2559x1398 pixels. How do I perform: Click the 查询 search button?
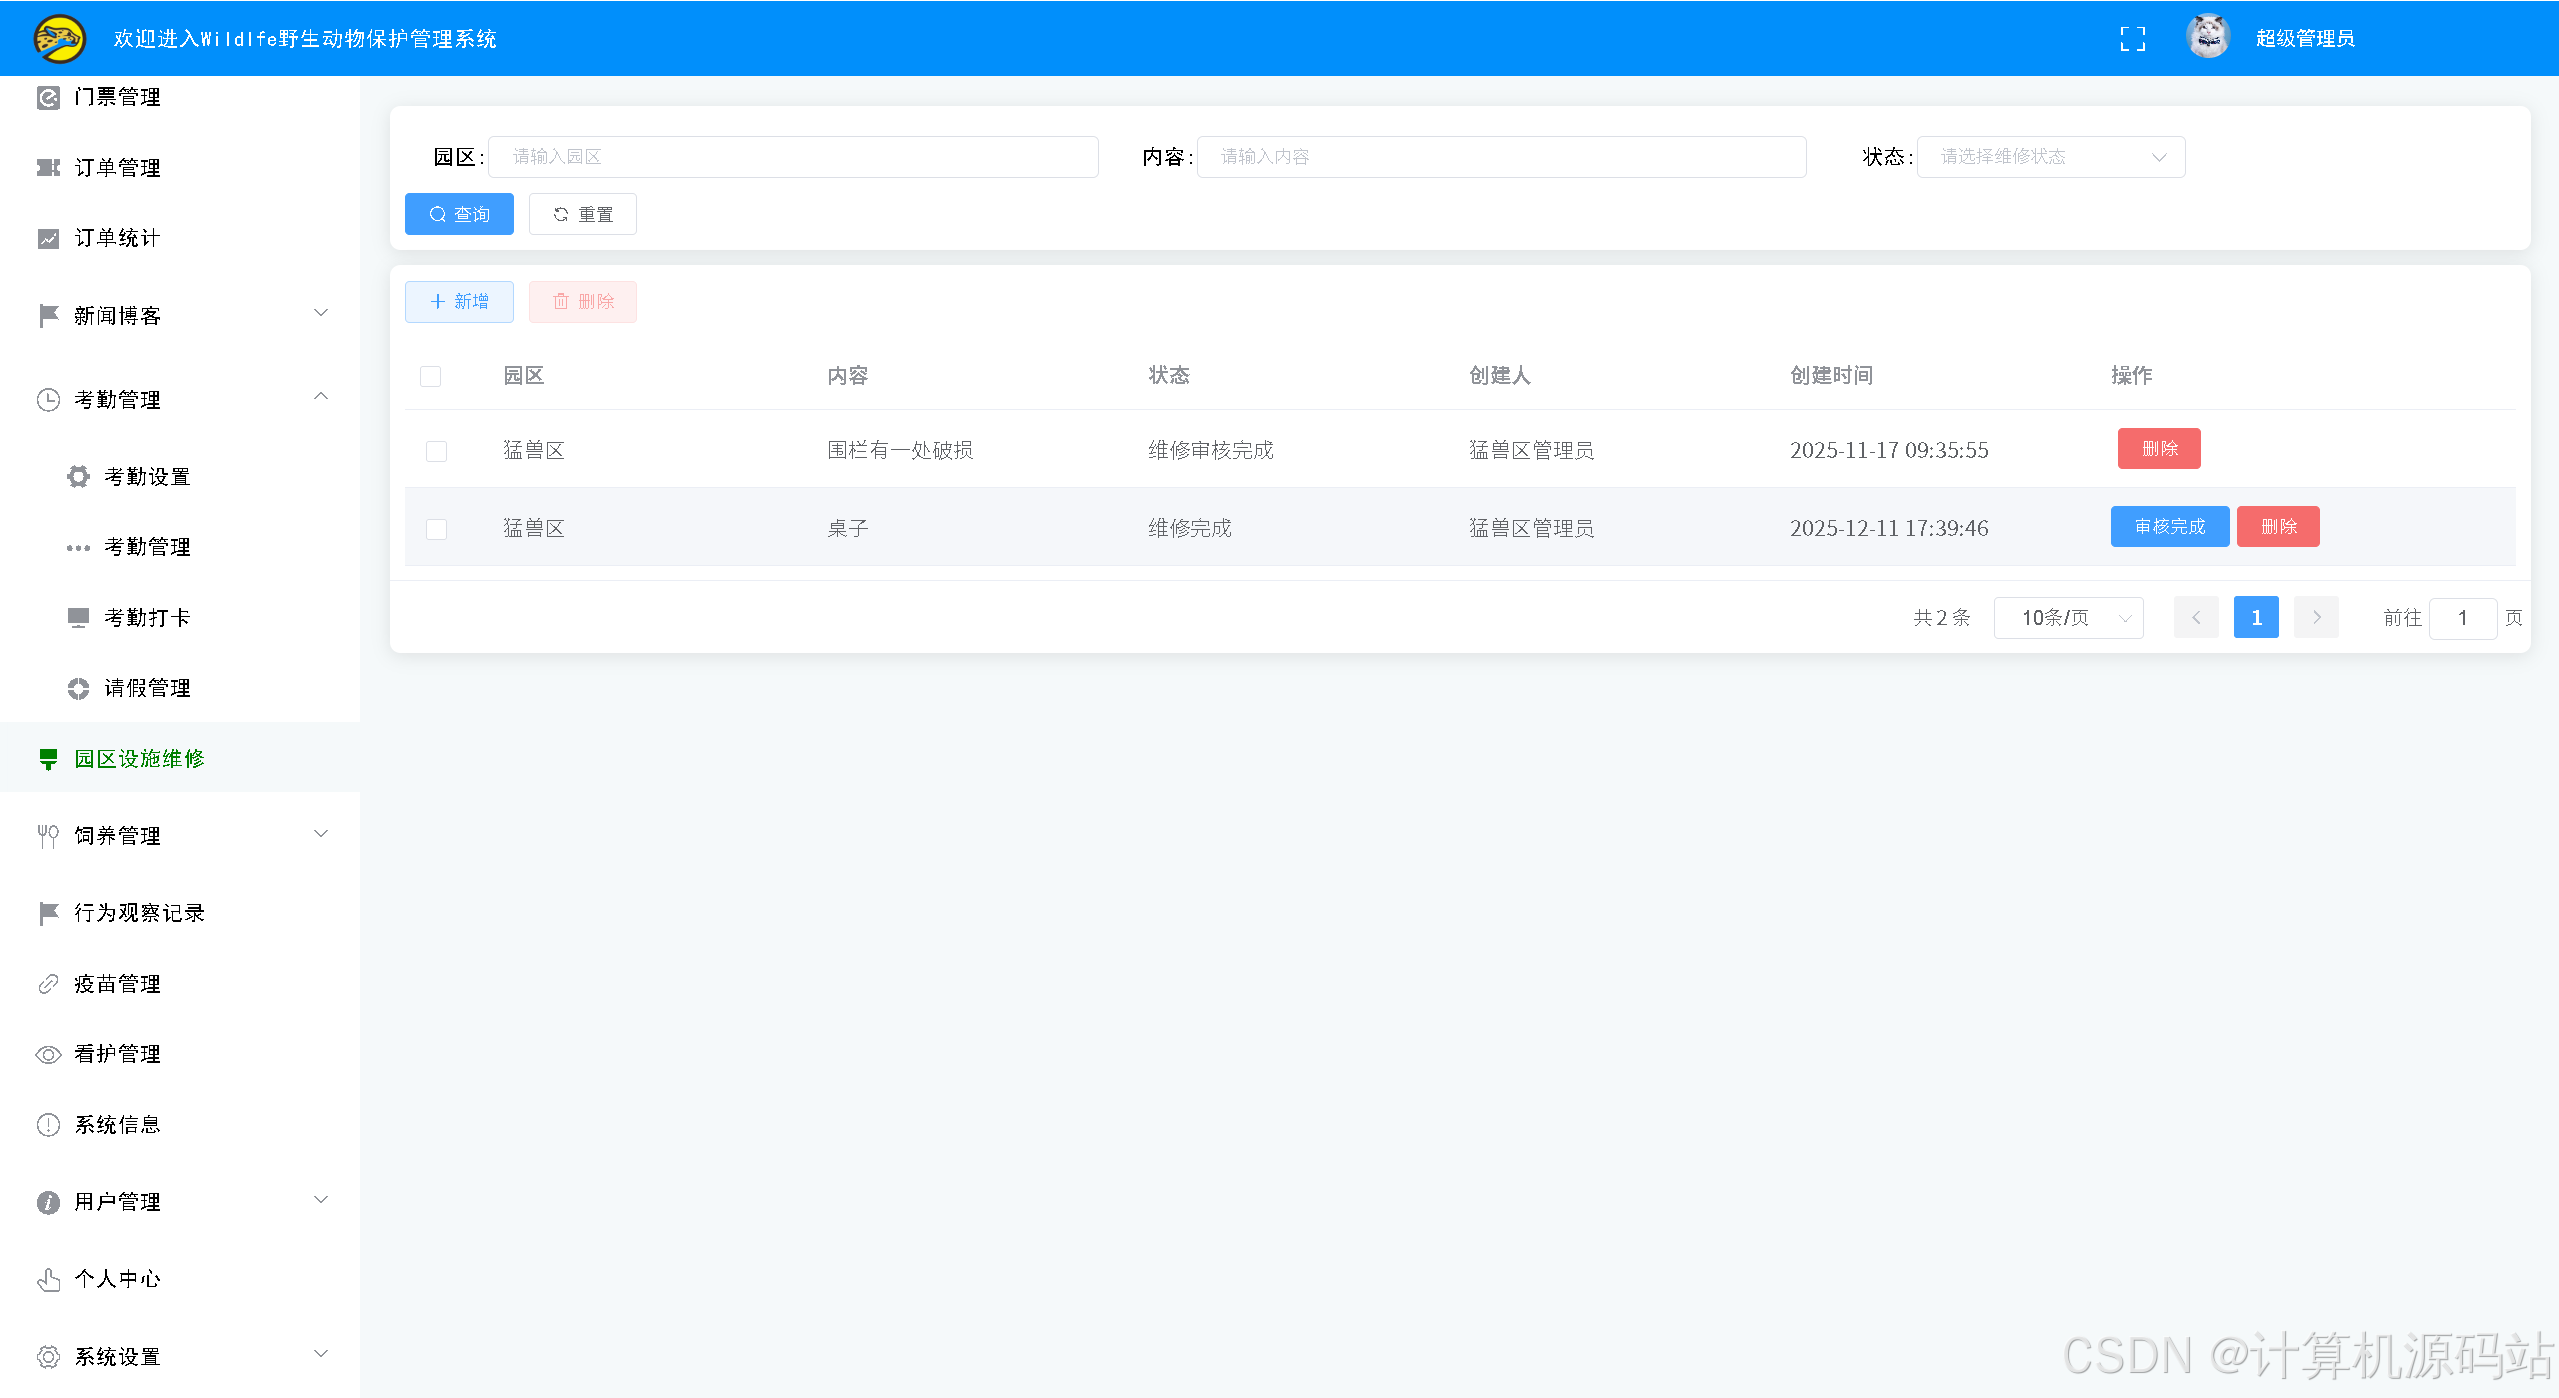click(x=459, y=214)
